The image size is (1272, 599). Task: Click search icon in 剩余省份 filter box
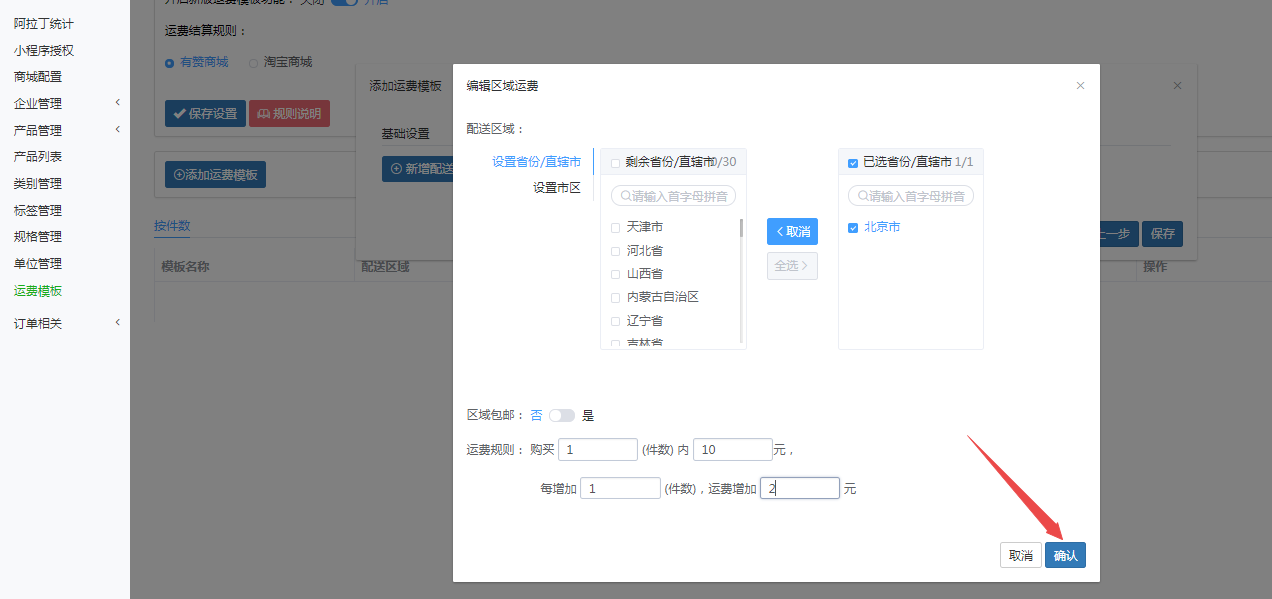click(x=626, y=196)
